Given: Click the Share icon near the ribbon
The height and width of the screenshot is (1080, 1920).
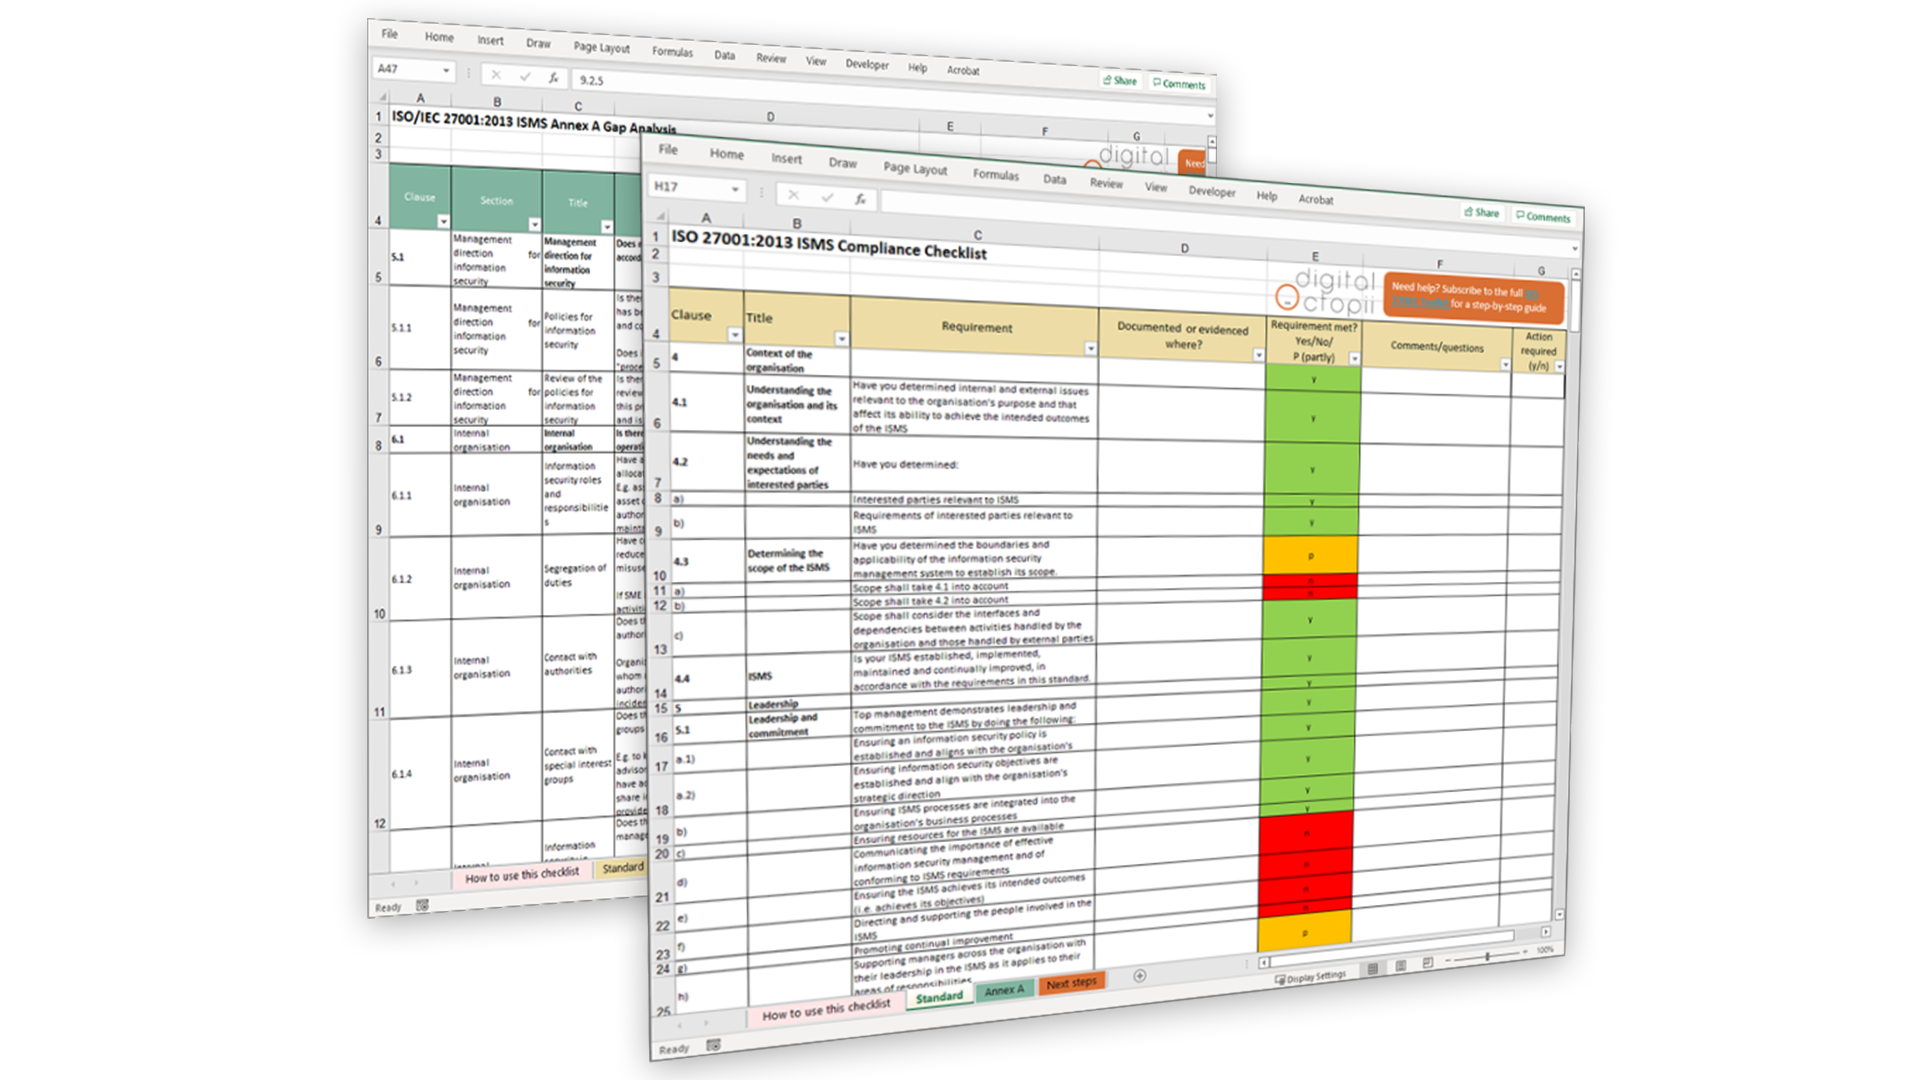Looking at the screenshot, I should 1481,213.
